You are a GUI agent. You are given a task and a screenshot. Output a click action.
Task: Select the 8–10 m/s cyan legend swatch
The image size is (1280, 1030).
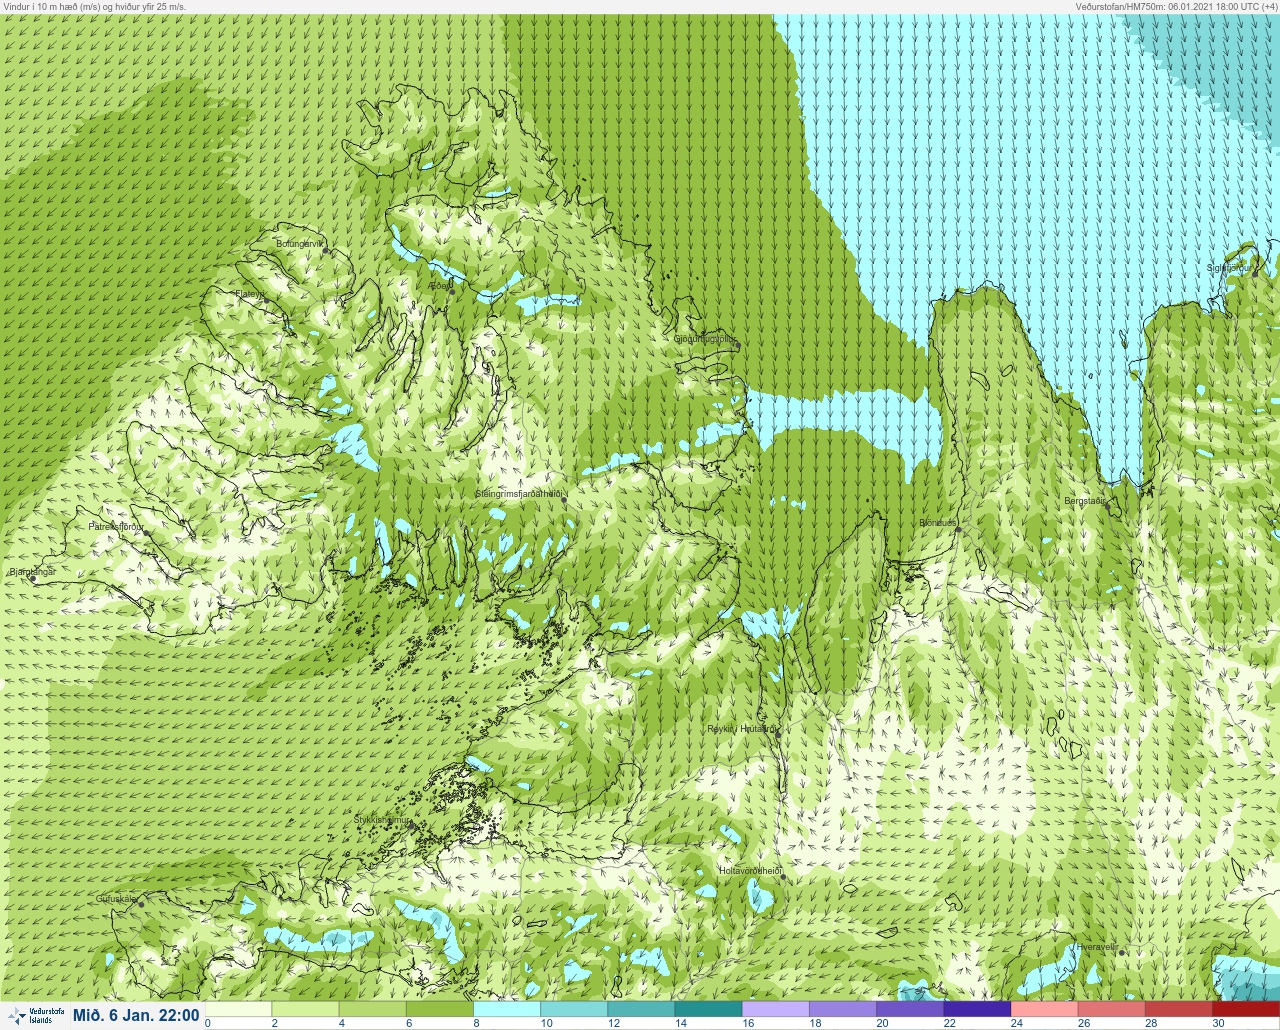point(506,1009)
